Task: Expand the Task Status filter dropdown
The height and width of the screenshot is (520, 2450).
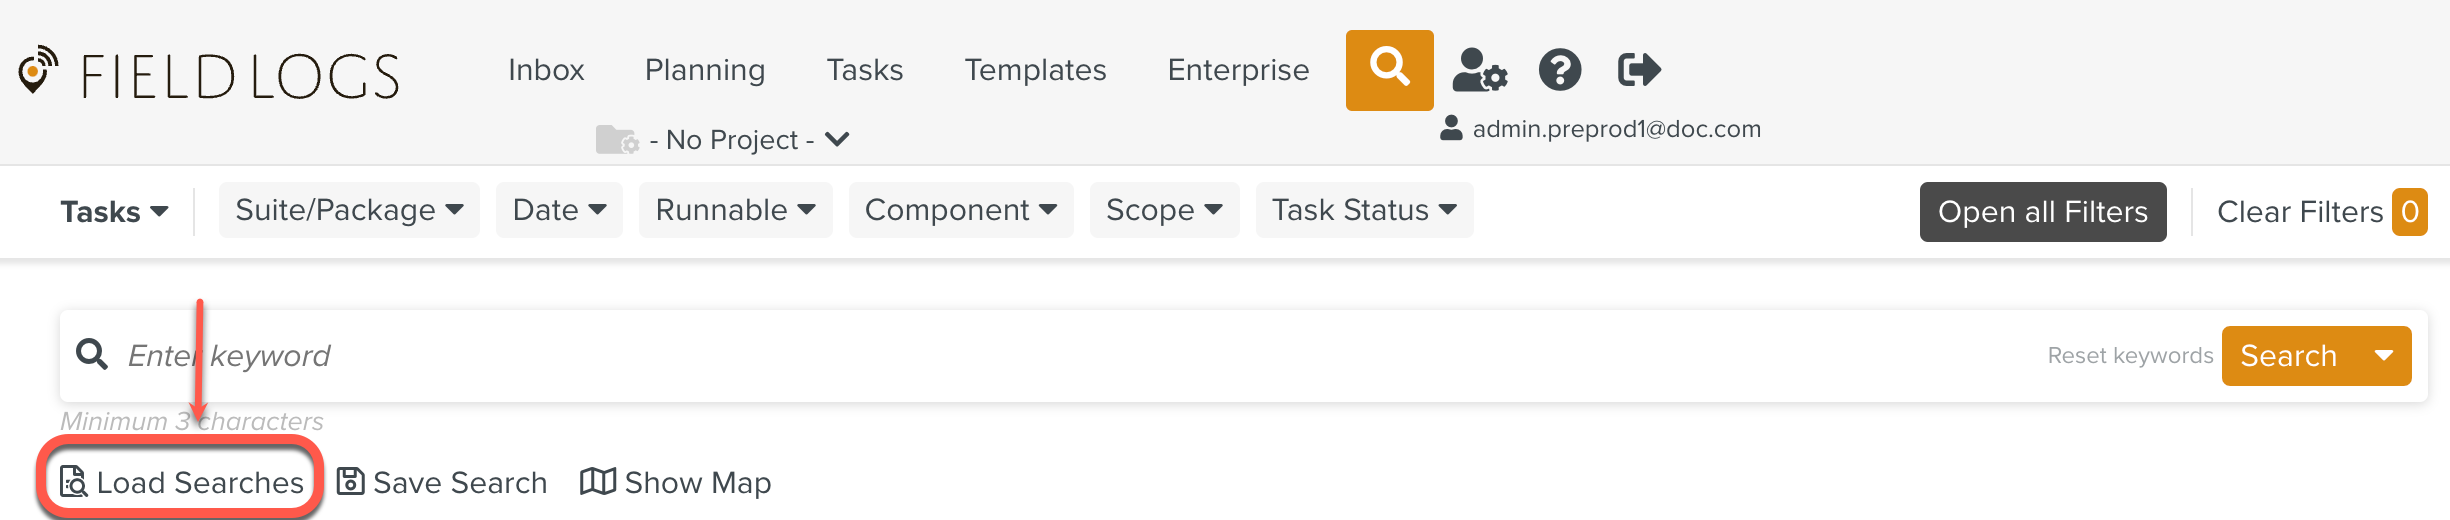Action: (x=1364, y=210)
